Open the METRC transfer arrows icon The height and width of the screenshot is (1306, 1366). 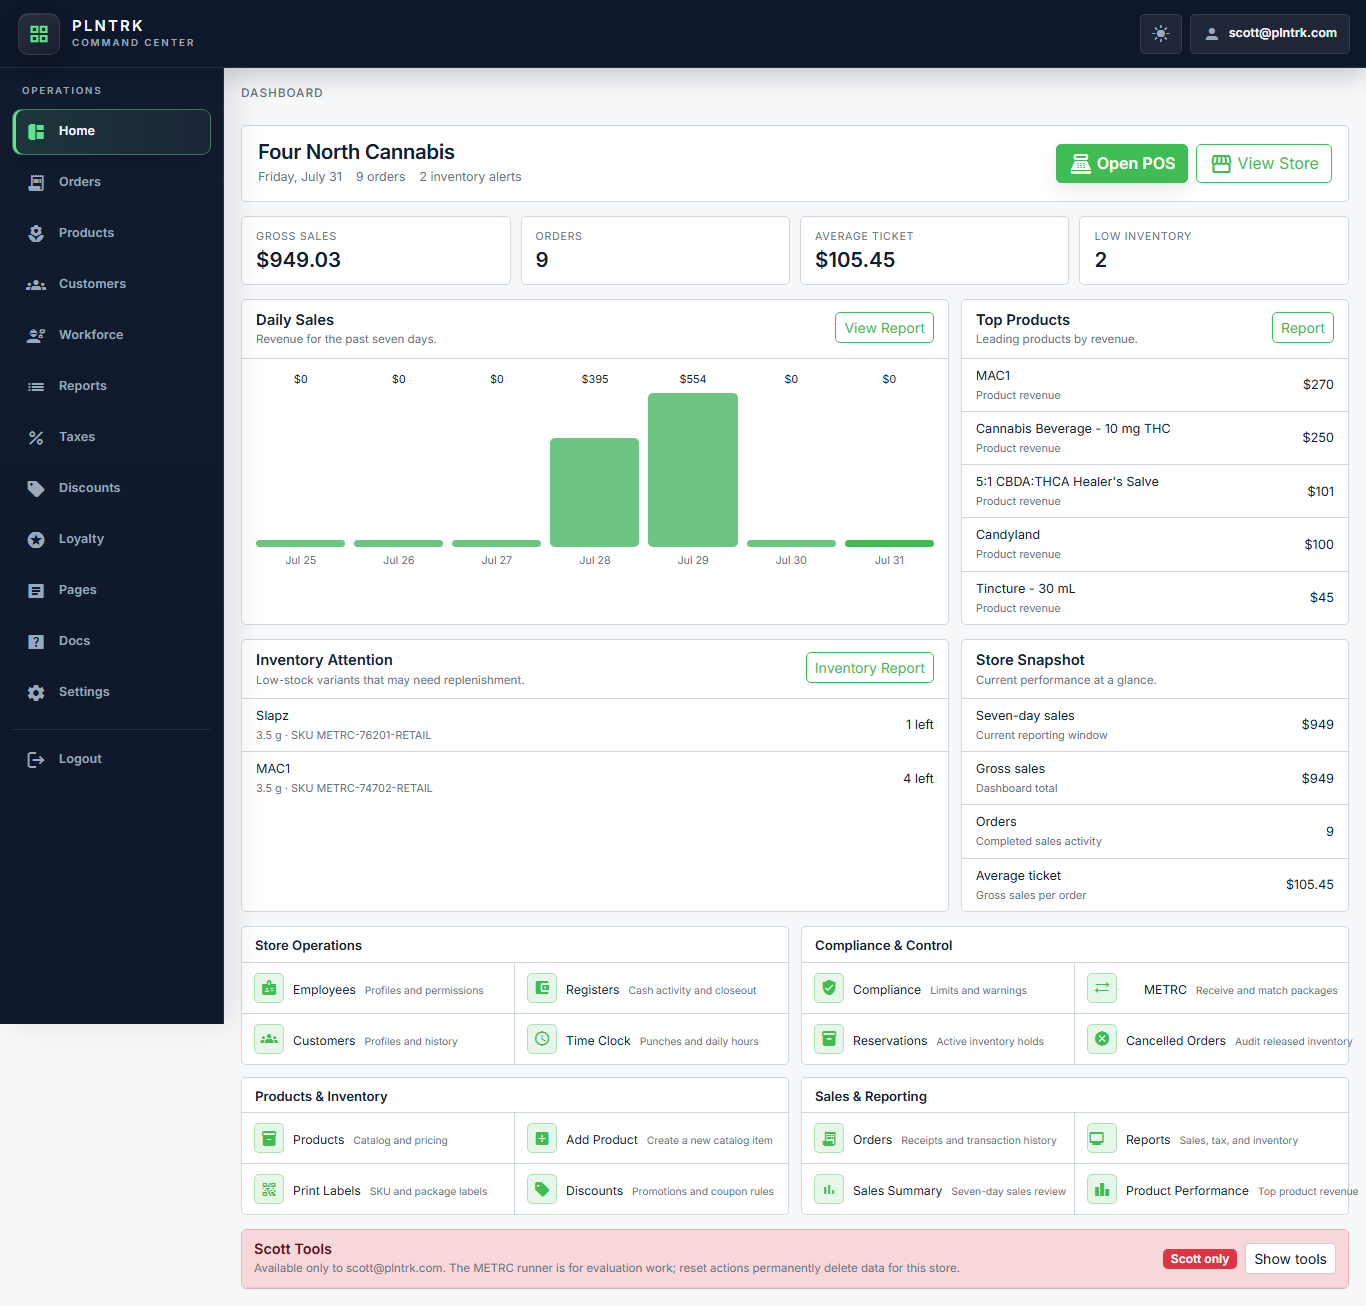[x=1102, y=989]
